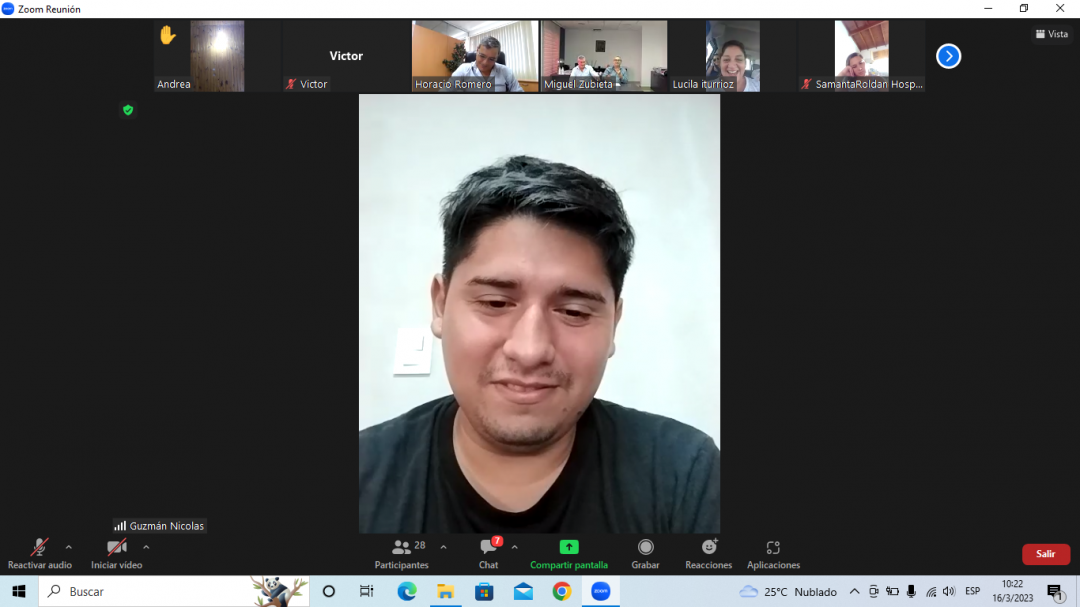Click microphone tray icon

tap(911, 591)
